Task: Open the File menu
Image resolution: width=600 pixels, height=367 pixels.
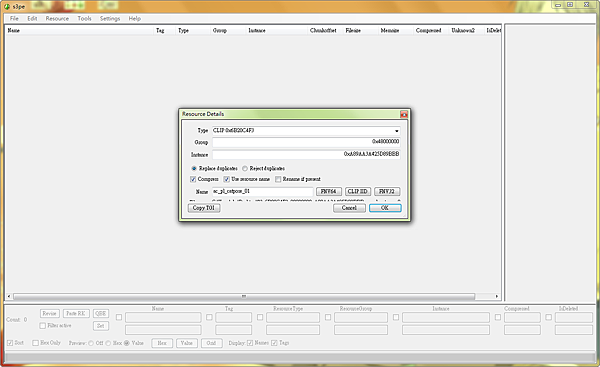Action: point(14,18)
